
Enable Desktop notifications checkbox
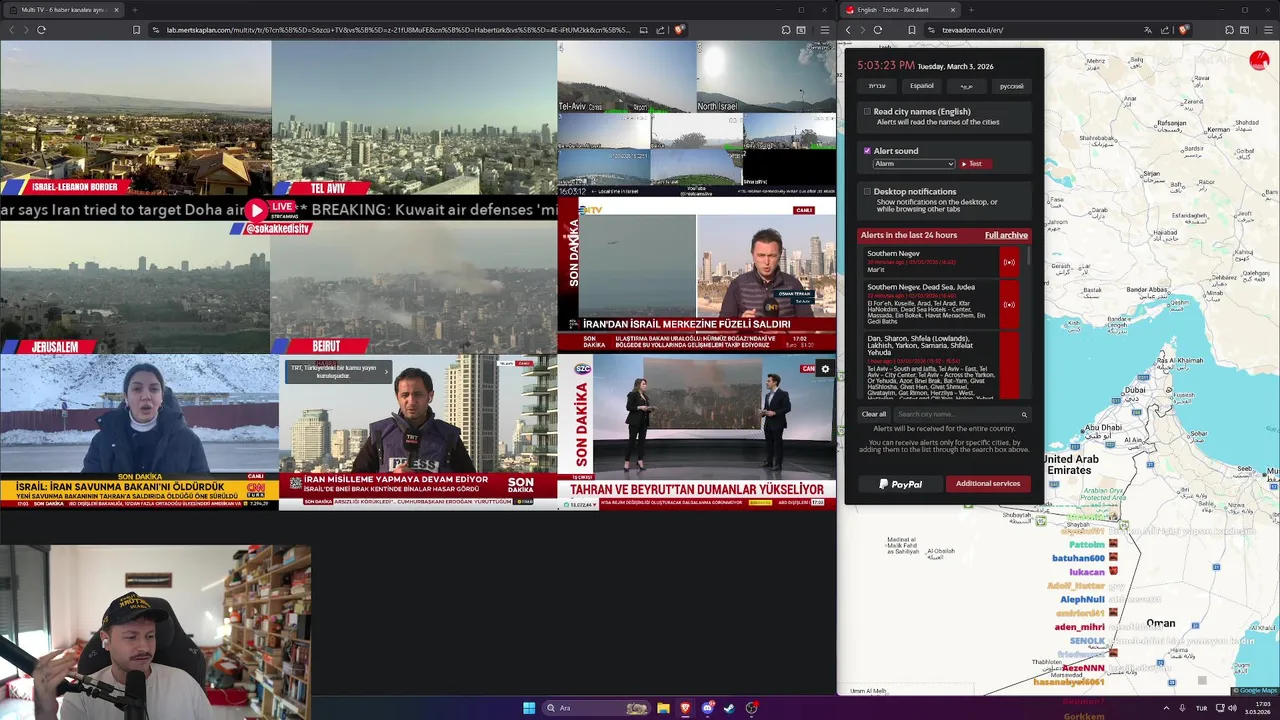(x=867, y=191)
